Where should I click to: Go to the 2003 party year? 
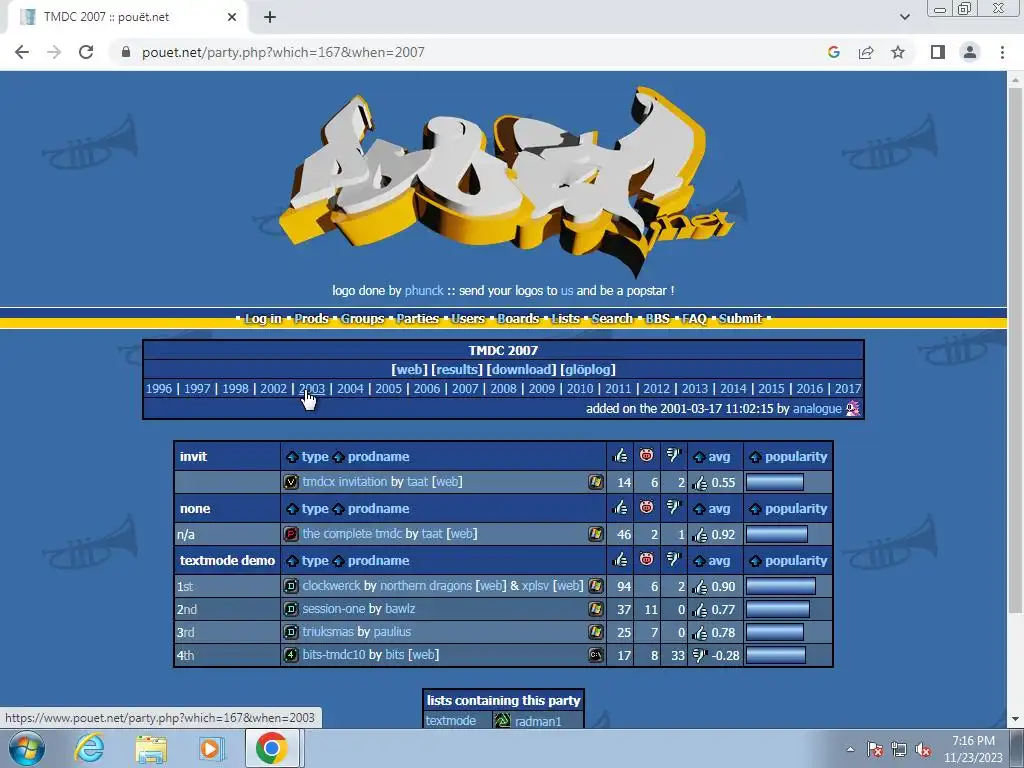[312, 389]
